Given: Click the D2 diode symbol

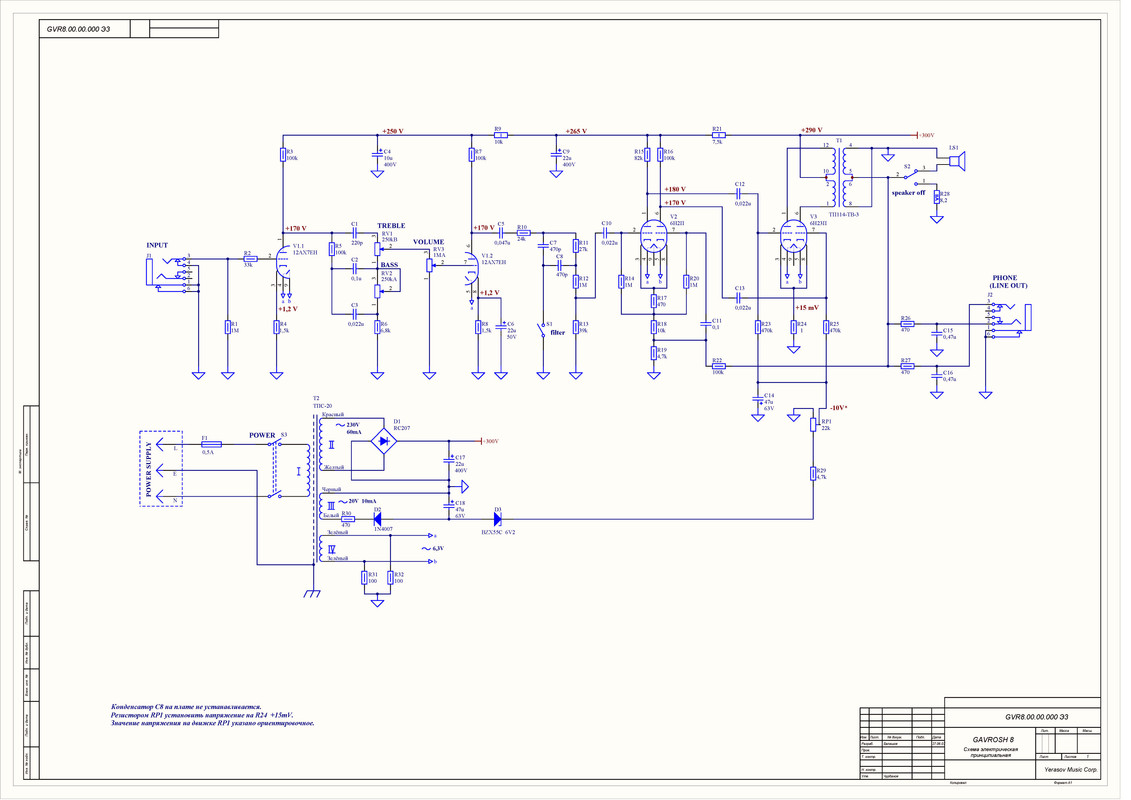Looking at the screenshot, I should (x=377, y=519).
